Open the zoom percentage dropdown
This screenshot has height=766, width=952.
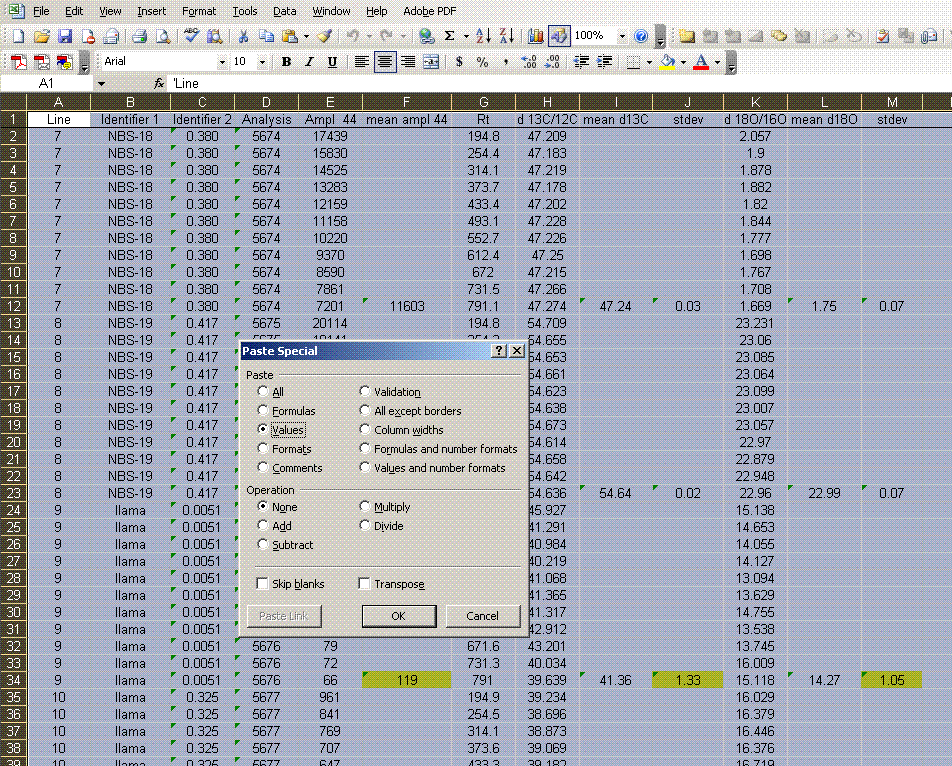click(x=622, y=36)
